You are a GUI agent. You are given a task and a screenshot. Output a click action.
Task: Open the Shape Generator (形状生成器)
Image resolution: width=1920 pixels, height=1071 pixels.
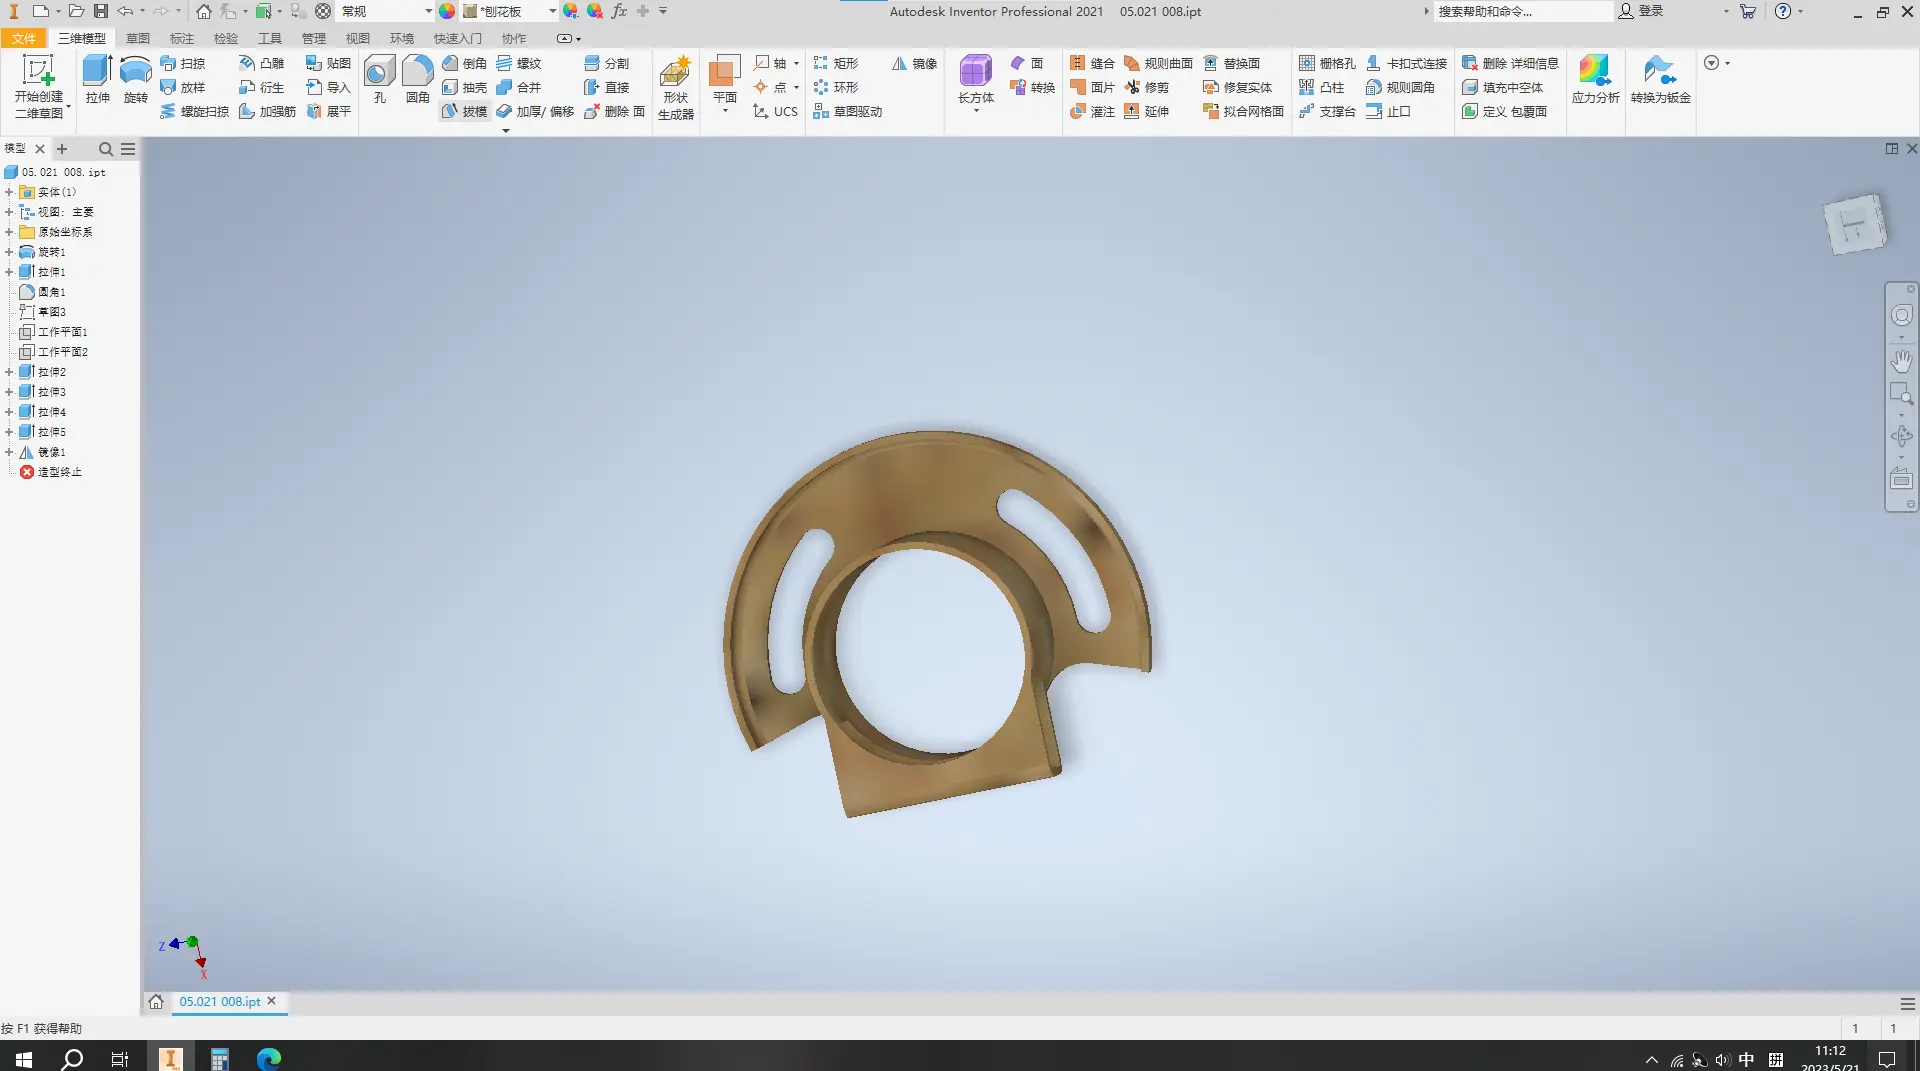point(676,88)
